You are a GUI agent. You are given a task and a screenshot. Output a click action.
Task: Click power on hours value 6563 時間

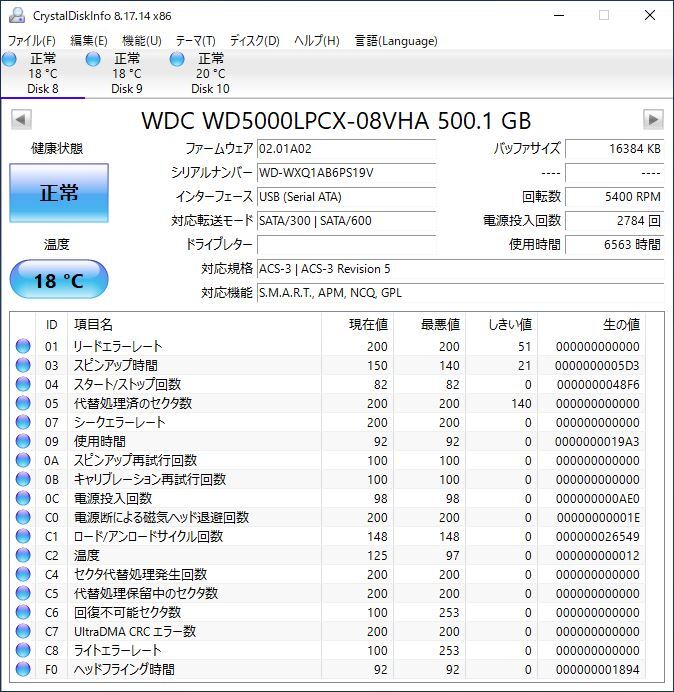[x=614, y=244]
